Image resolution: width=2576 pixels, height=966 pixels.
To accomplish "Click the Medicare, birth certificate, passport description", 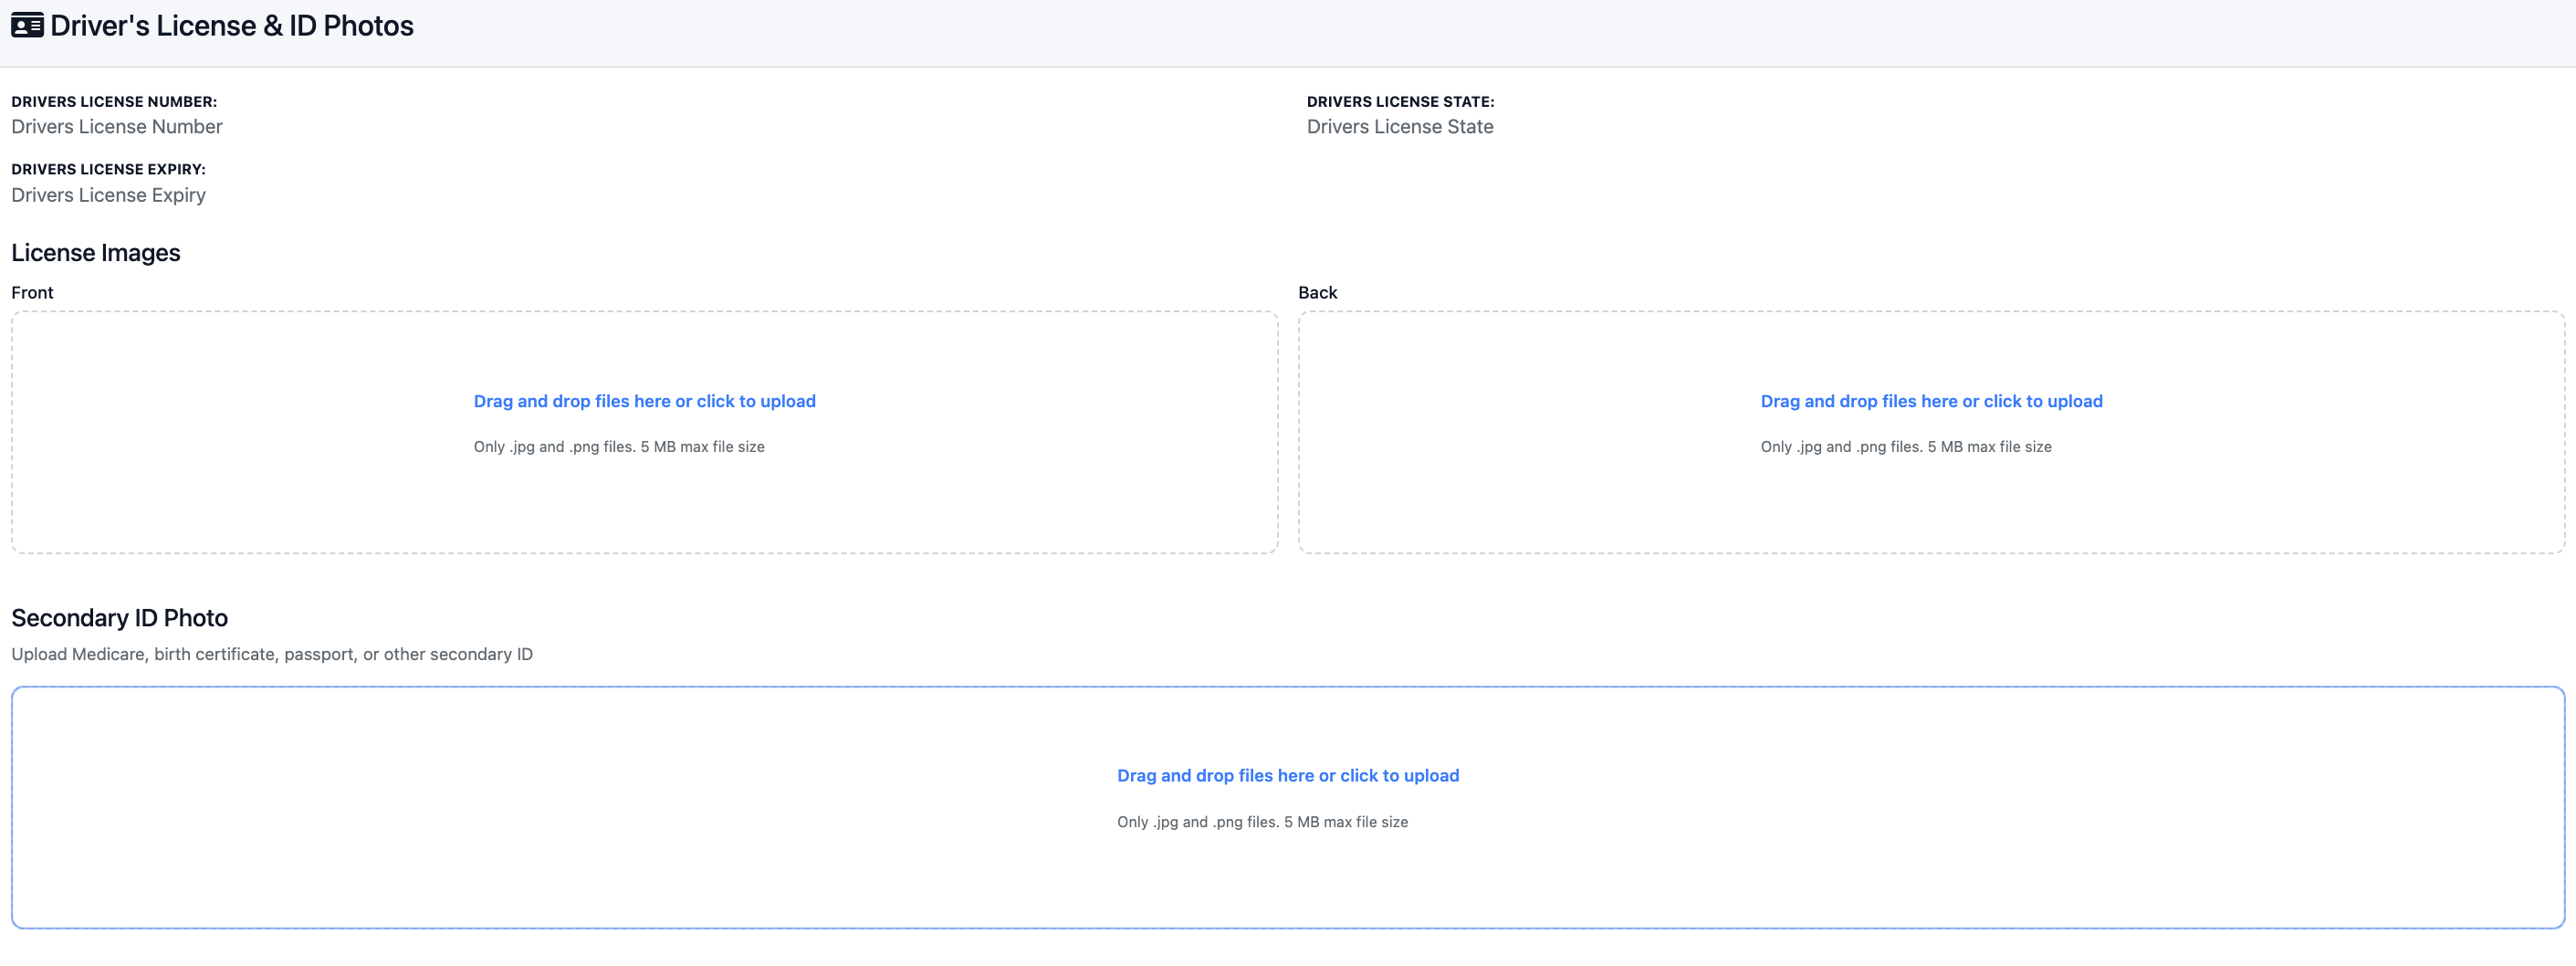I will 272,654.
